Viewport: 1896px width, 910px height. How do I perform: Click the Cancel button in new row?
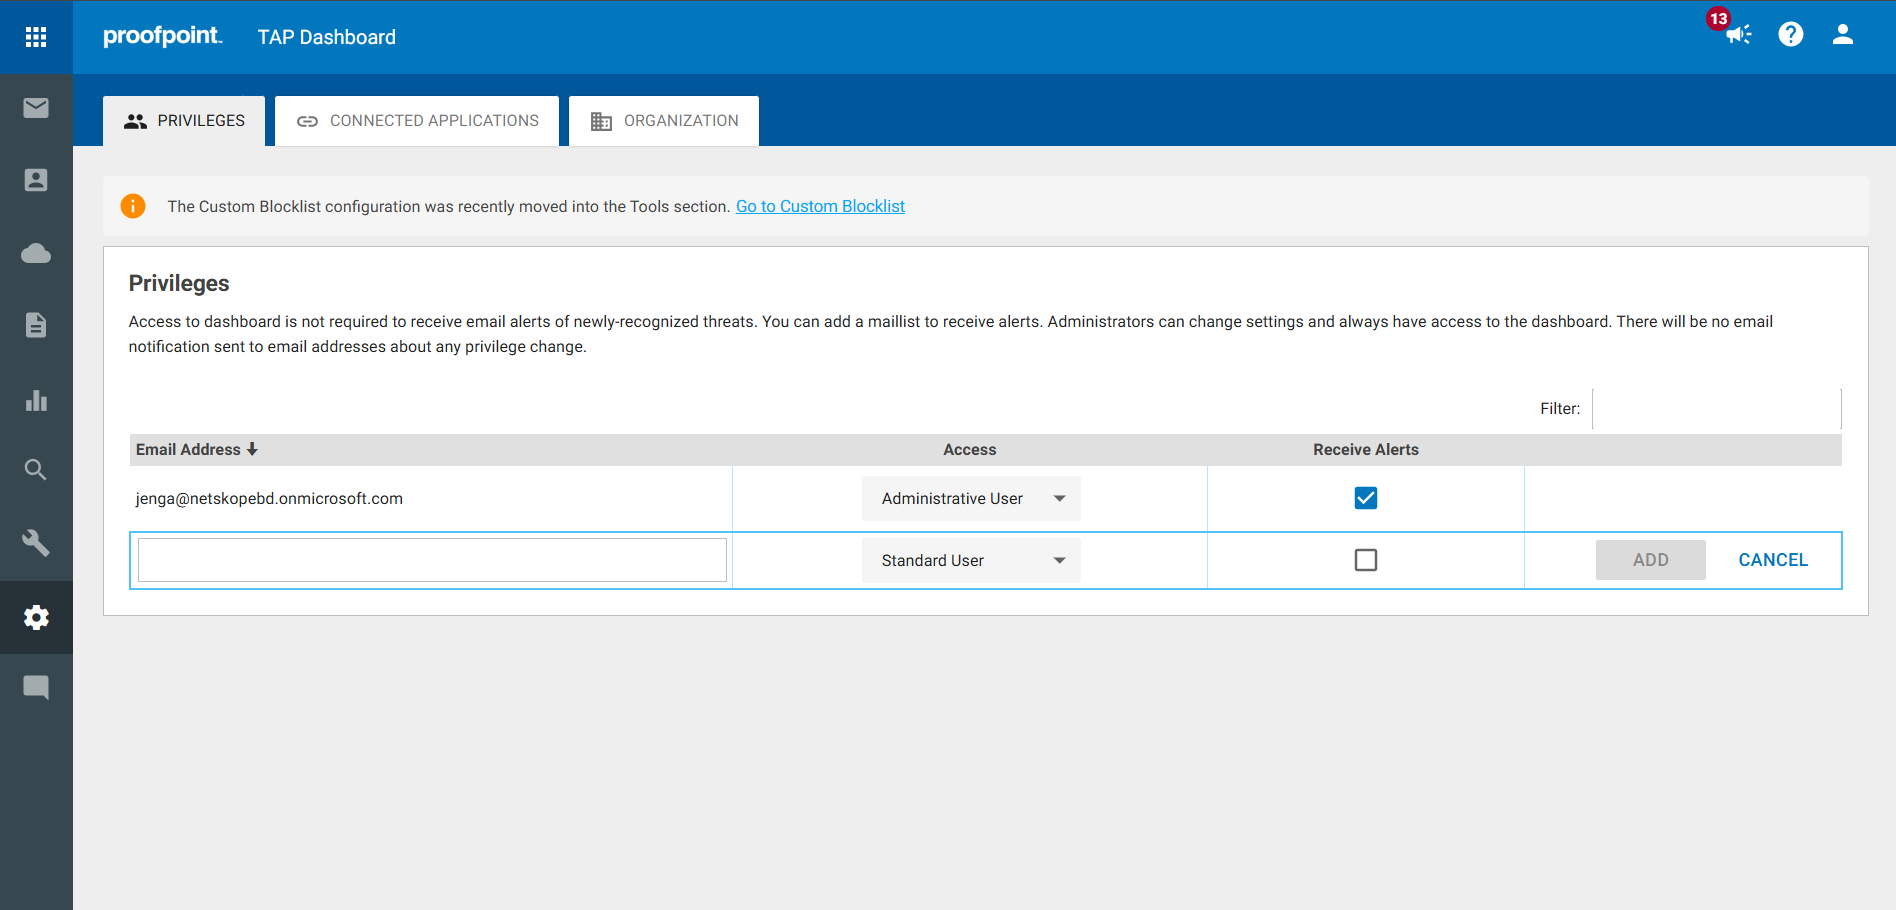coord(1772,560)
